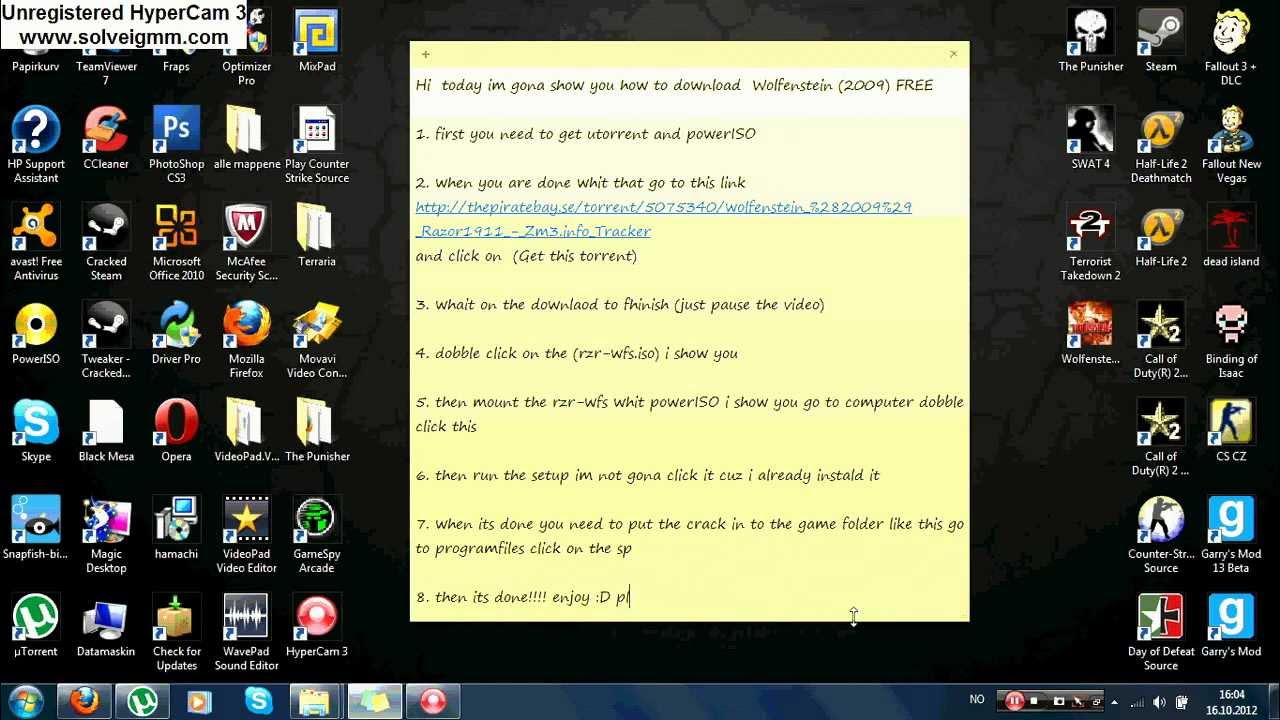Image resolution: width=1280 pixels, height=720 pixels.
Task: Select the Tweaker - Cracked shortcut
Action: tap(106, 340)
